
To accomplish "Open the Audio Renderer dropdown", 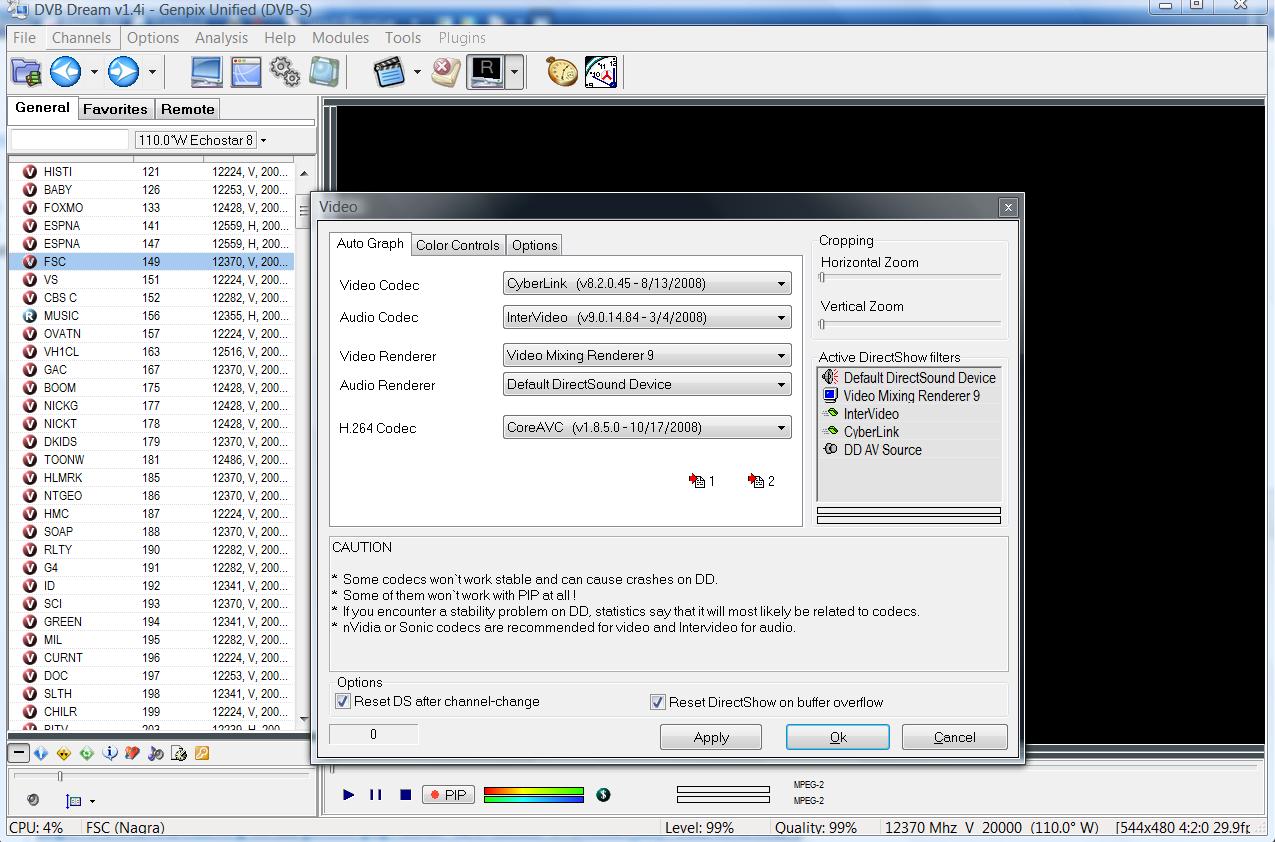I will point(647,385).
